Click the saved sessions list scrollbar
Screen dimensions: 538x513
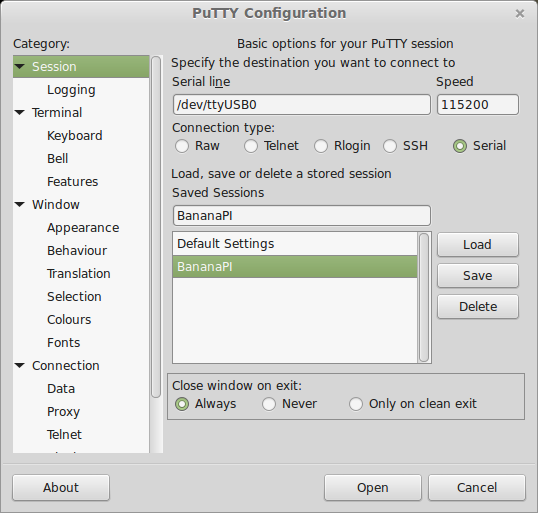(424, 298)
